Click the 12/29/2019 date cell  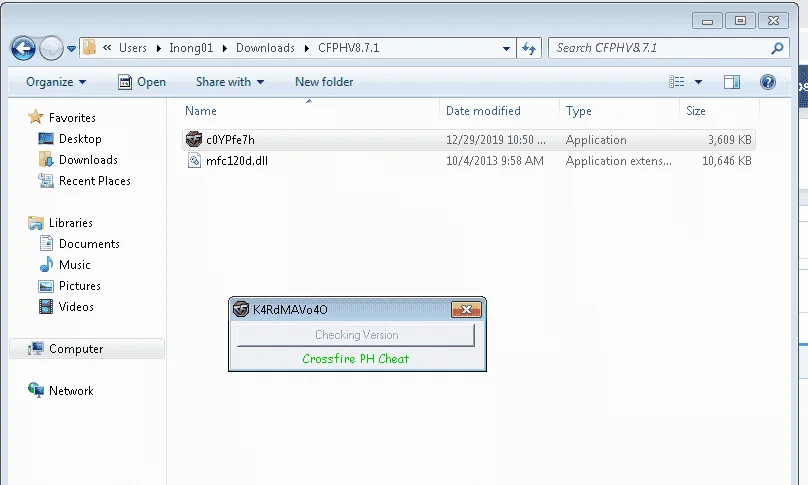point(496,140)
